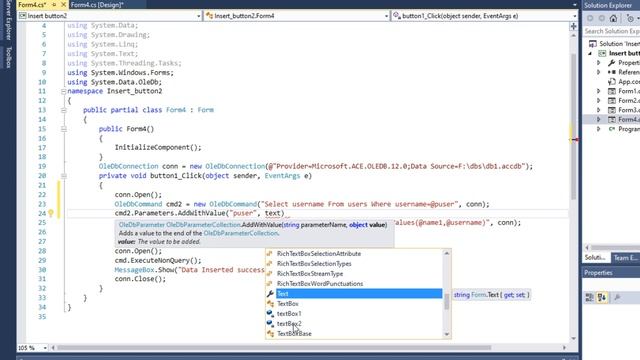Expand the Properties node in Solution Explorer
Screen dimensions: 640x360
599,63
